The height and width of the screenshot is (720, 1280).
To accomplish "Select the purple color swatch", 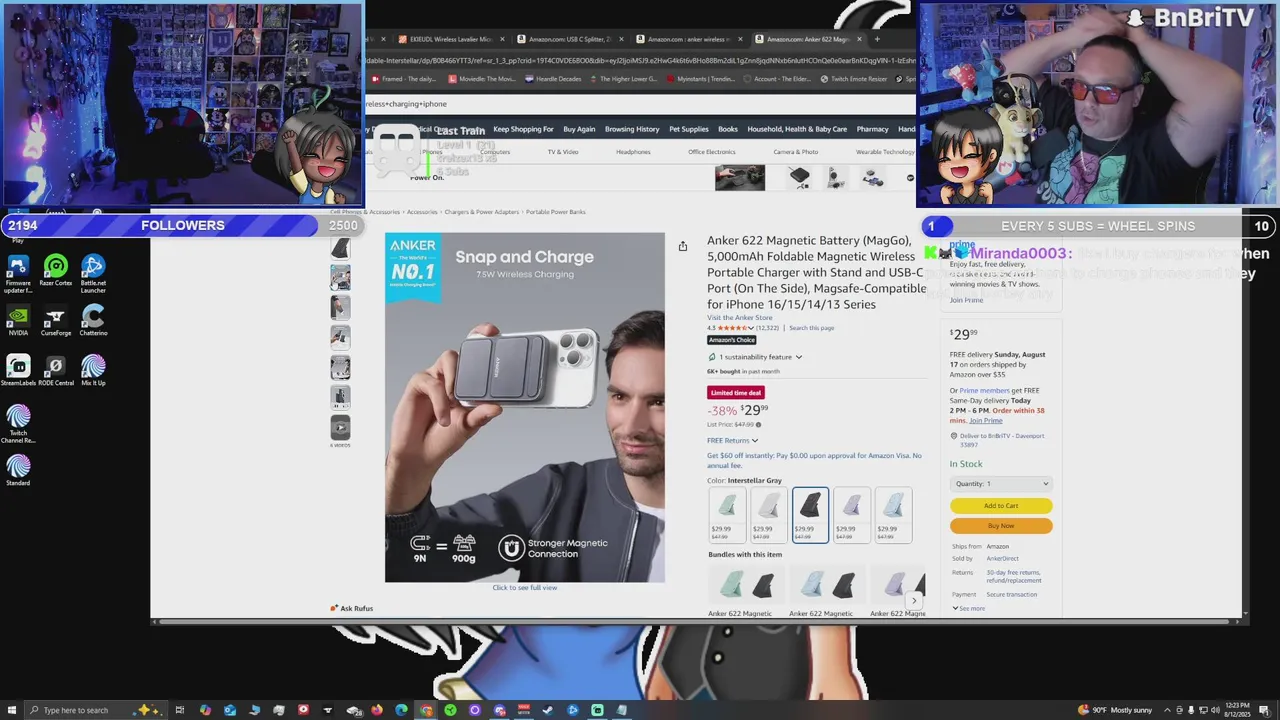I will 852,515.
